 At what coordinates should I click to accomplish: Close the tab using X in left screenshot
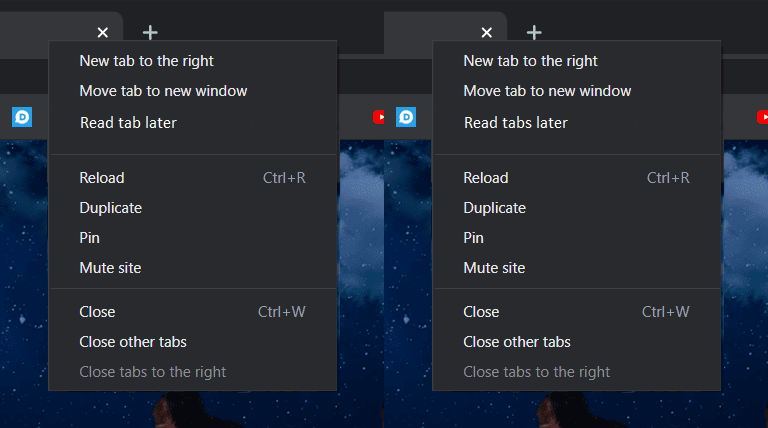click(102, 33)
